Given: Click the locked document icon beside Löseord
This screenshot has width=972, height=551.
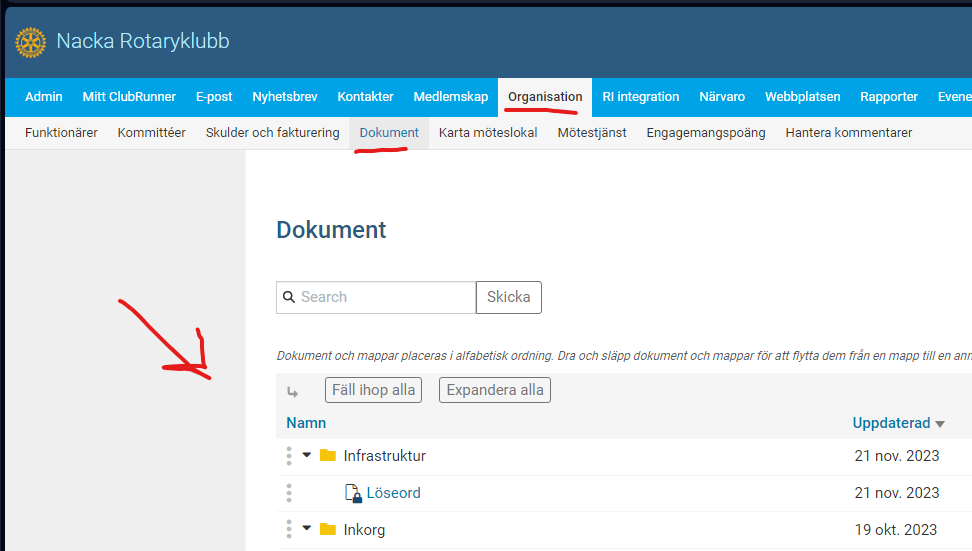Looking at the screenshot, I should [x=353, y=493].
